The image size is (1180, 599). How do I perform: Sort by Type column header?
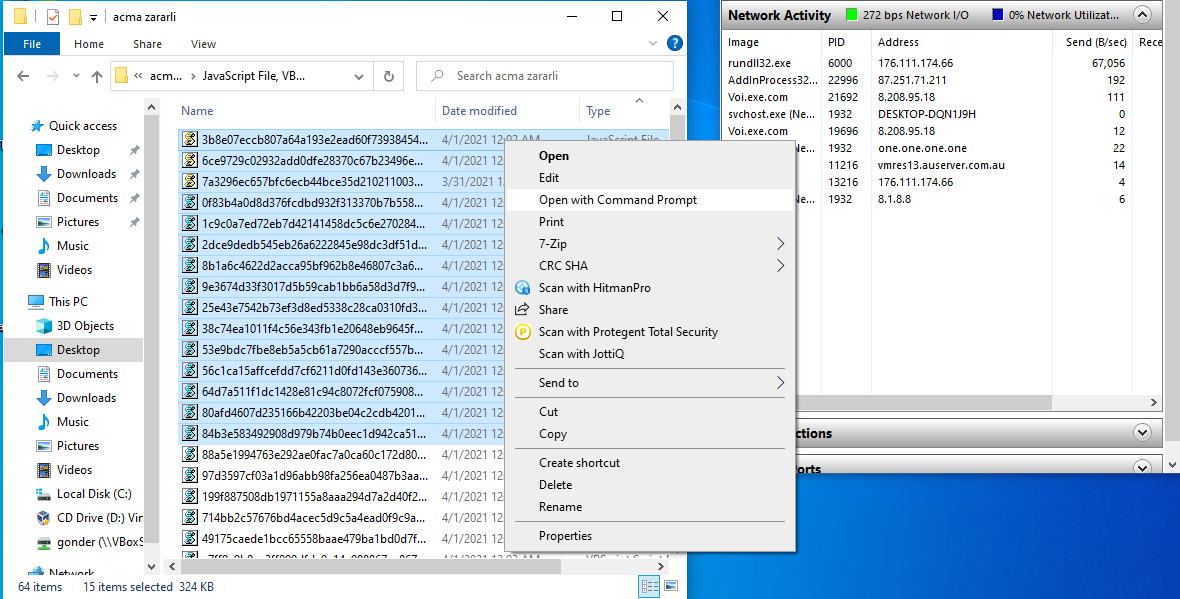click(x=598, y=111)
